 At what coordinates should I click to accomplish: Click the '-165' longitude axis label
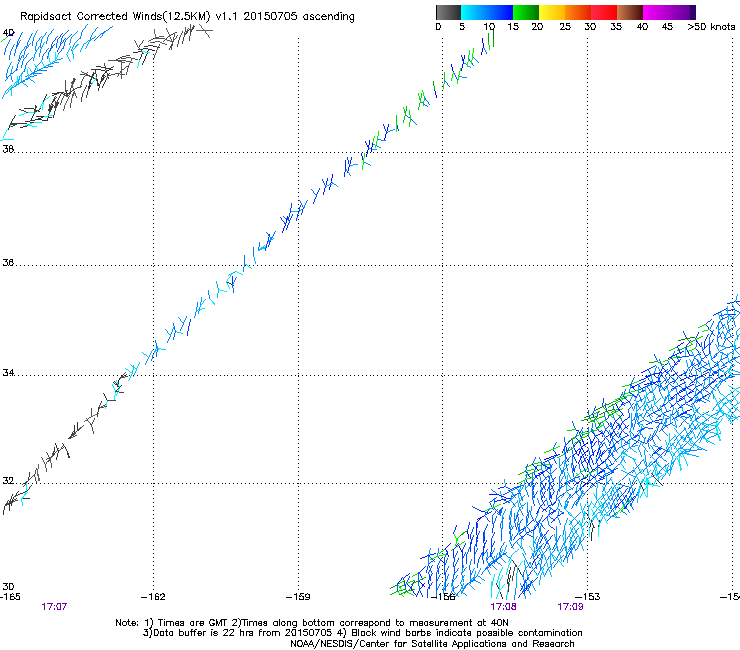tap(10, 597)
